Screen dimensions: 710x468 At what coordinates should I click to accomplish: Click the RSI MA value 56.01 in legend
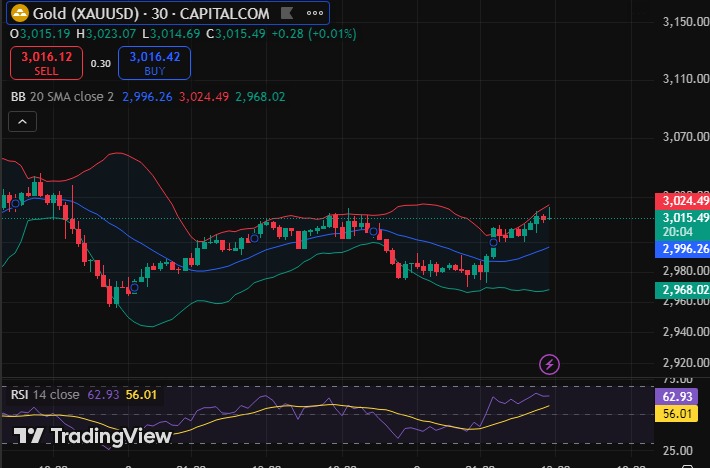pyautogui.click(x=141, y=395)
